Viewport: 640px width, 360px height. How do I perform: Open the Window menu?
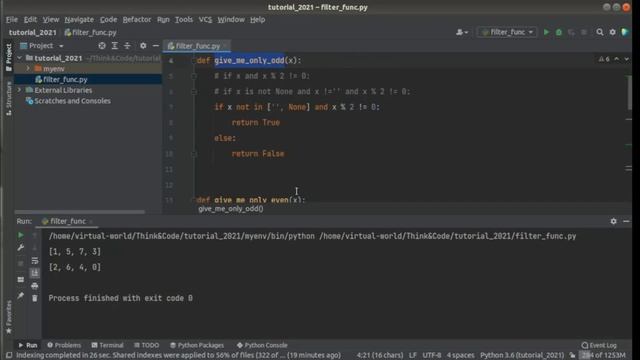click(x=231, y=19)
